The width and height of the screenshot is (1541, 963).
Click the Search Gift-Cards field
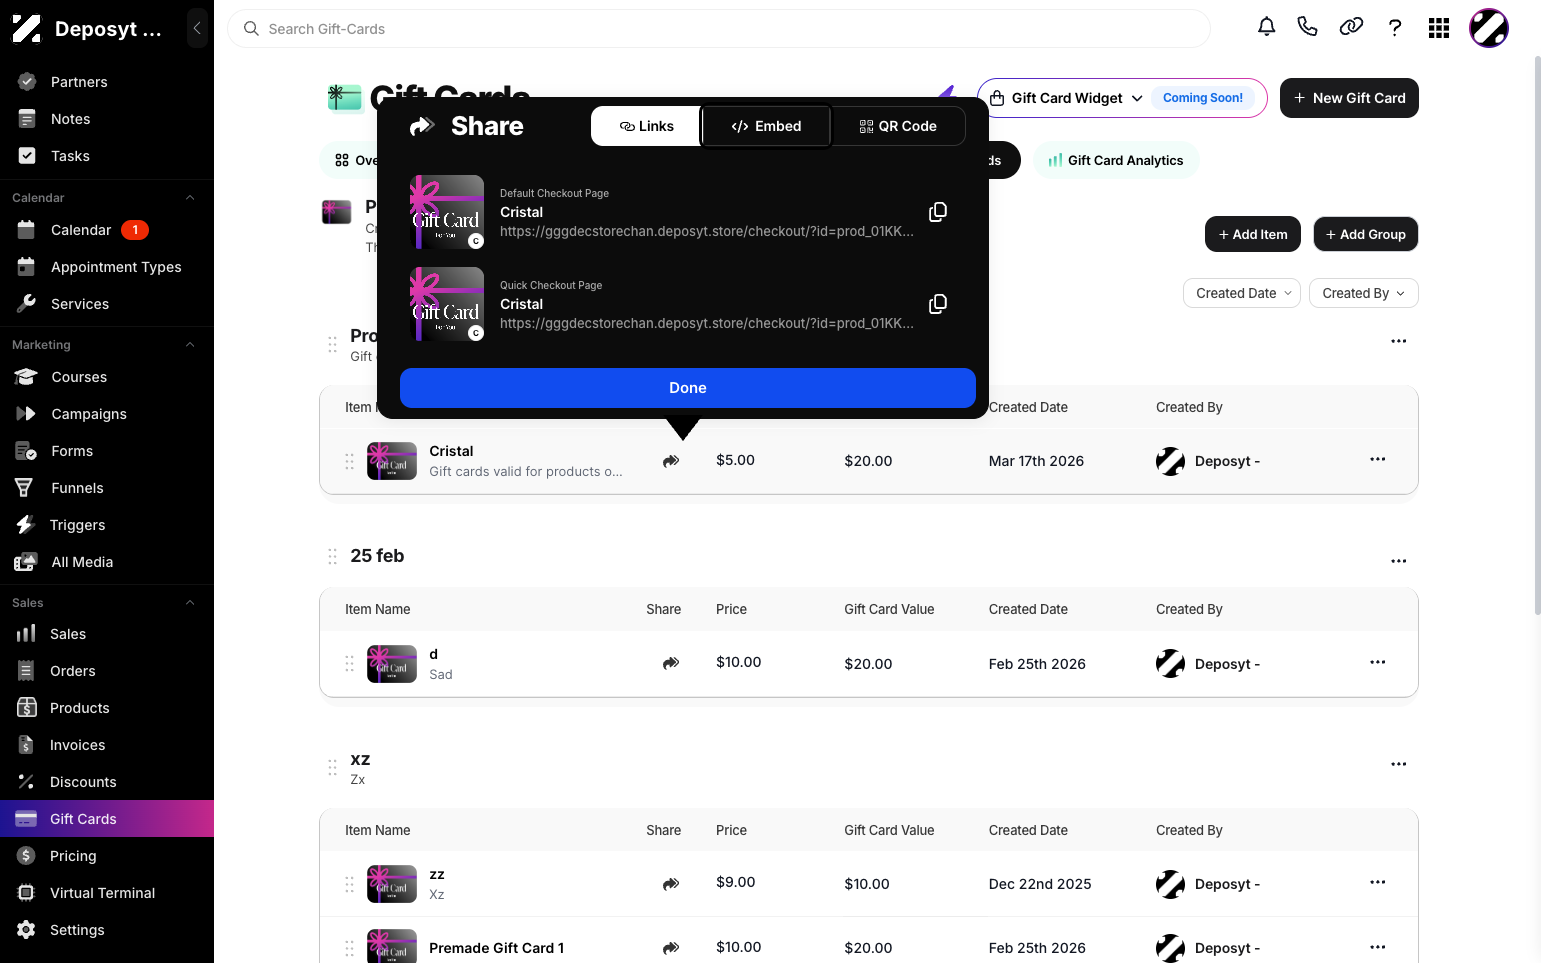tap(719, 29)
